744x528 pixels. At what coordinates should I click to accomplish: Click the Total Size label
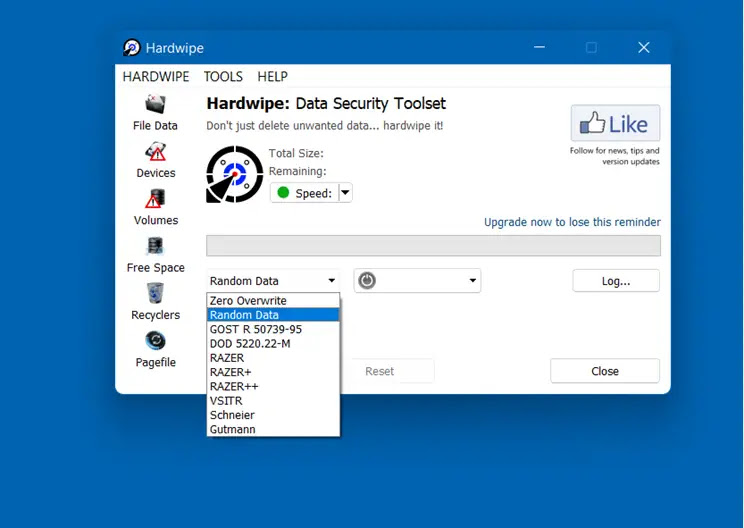tap(296, 153)
